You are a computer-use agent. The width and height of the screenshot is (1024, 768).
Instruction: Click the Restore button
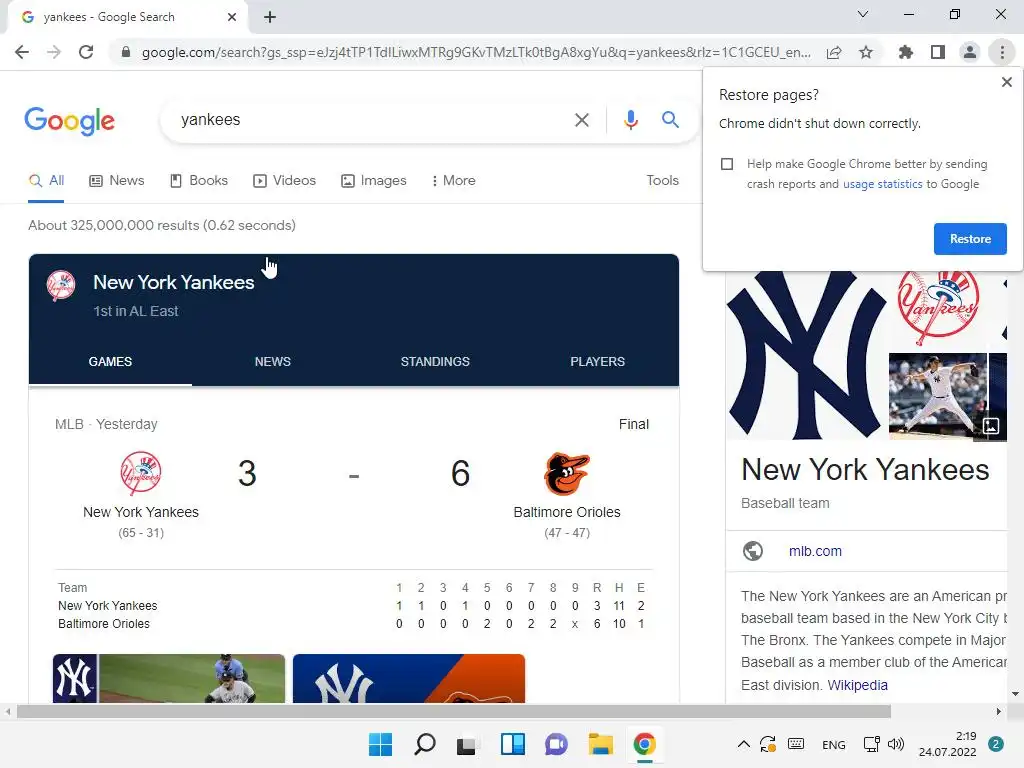tap(970, 239)
